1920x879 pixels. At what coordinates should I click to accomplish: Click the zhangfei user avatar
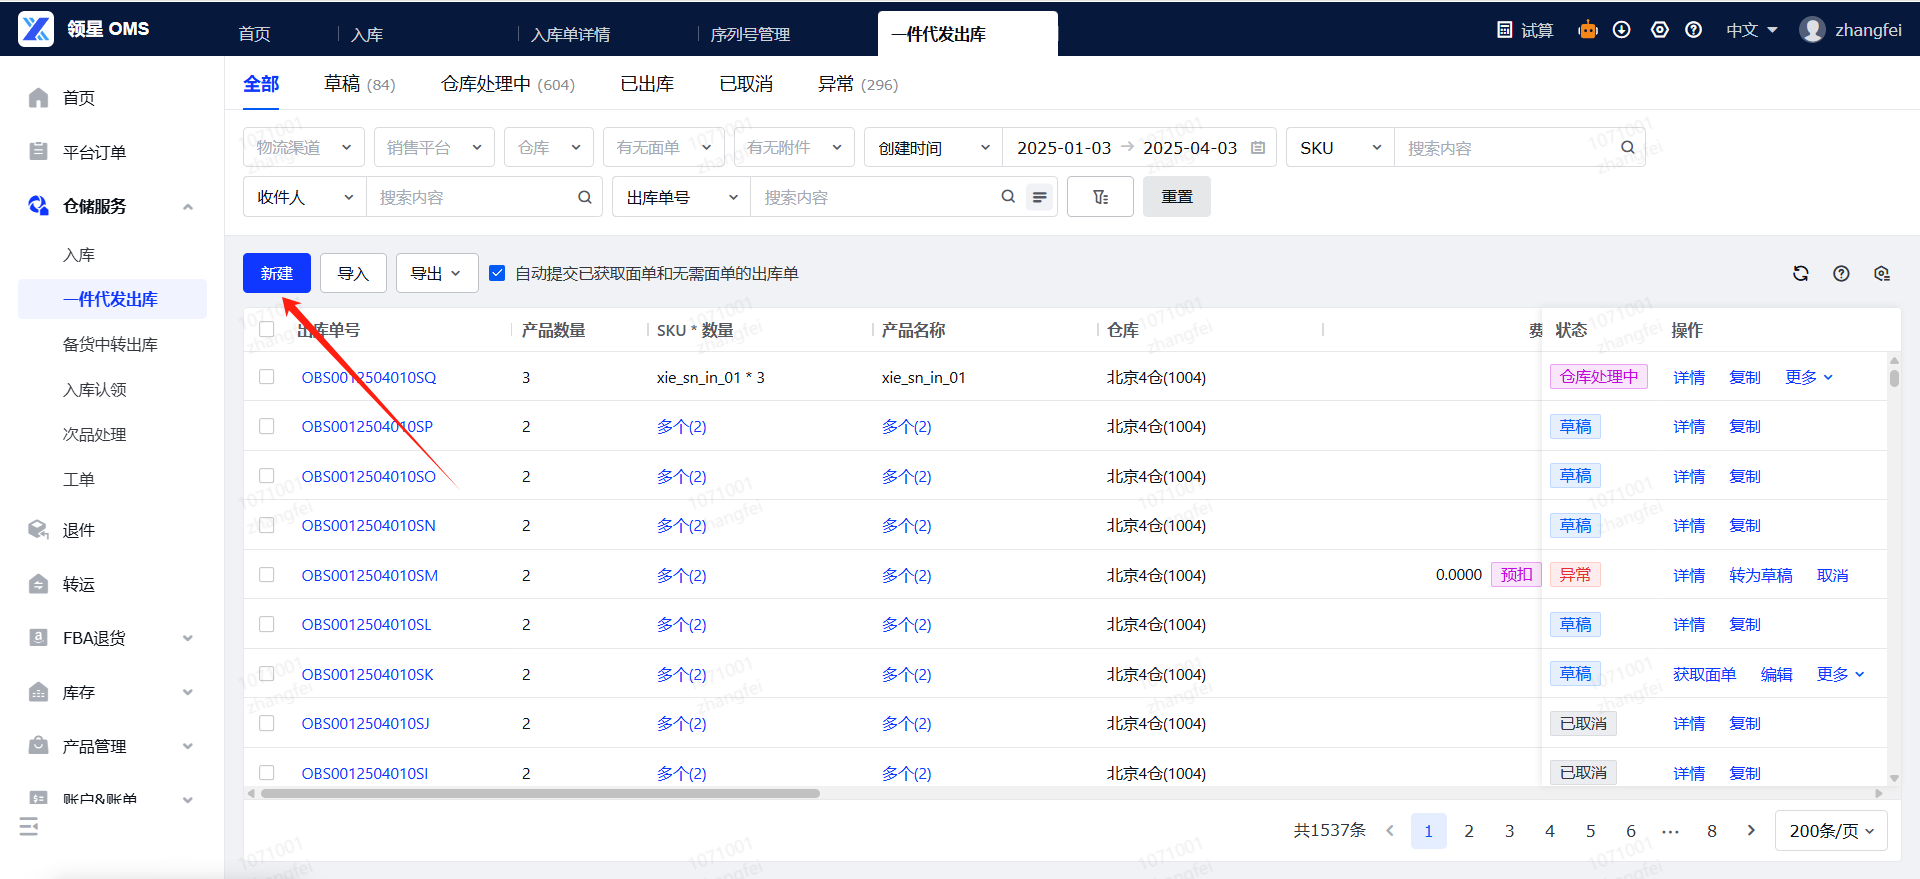[1812, 30]
